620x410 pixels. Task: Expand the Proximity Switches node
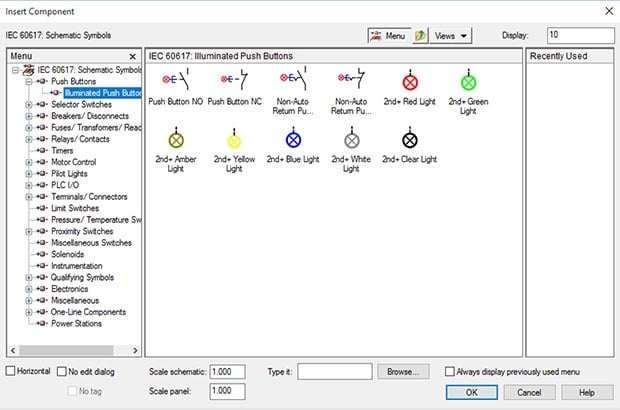29,231
